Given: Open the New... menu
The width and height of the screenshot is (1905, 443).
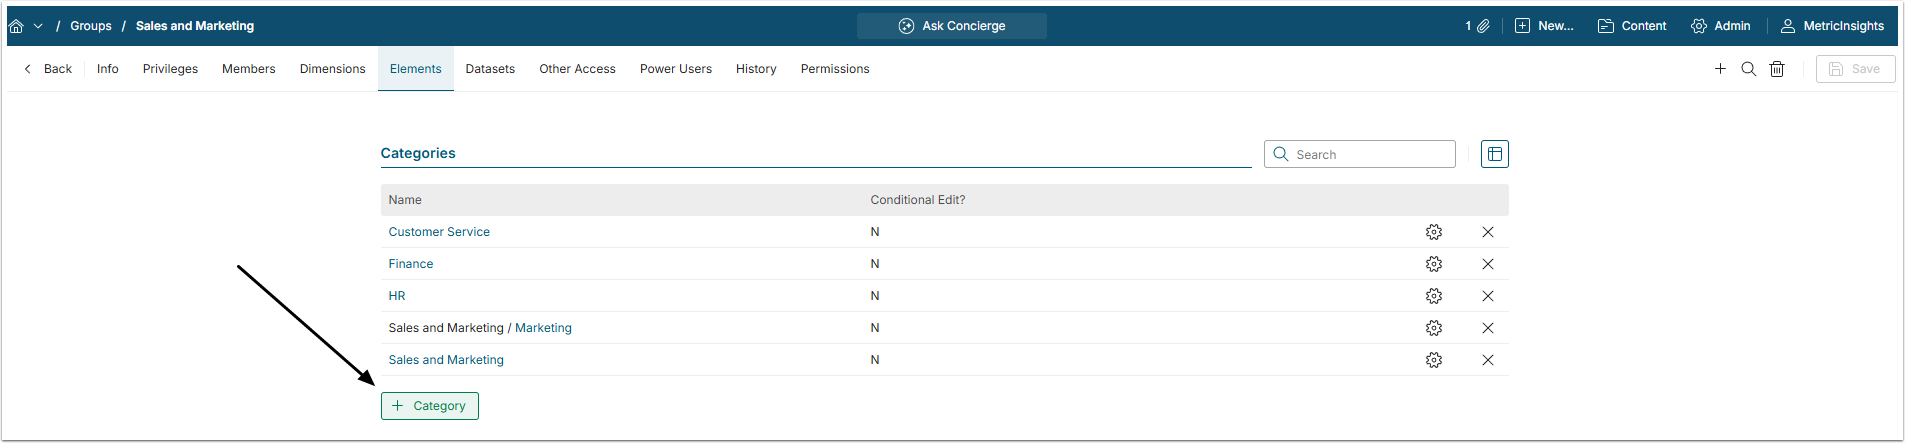Looking at the screenshot, I should click(x=1544, y=26).
